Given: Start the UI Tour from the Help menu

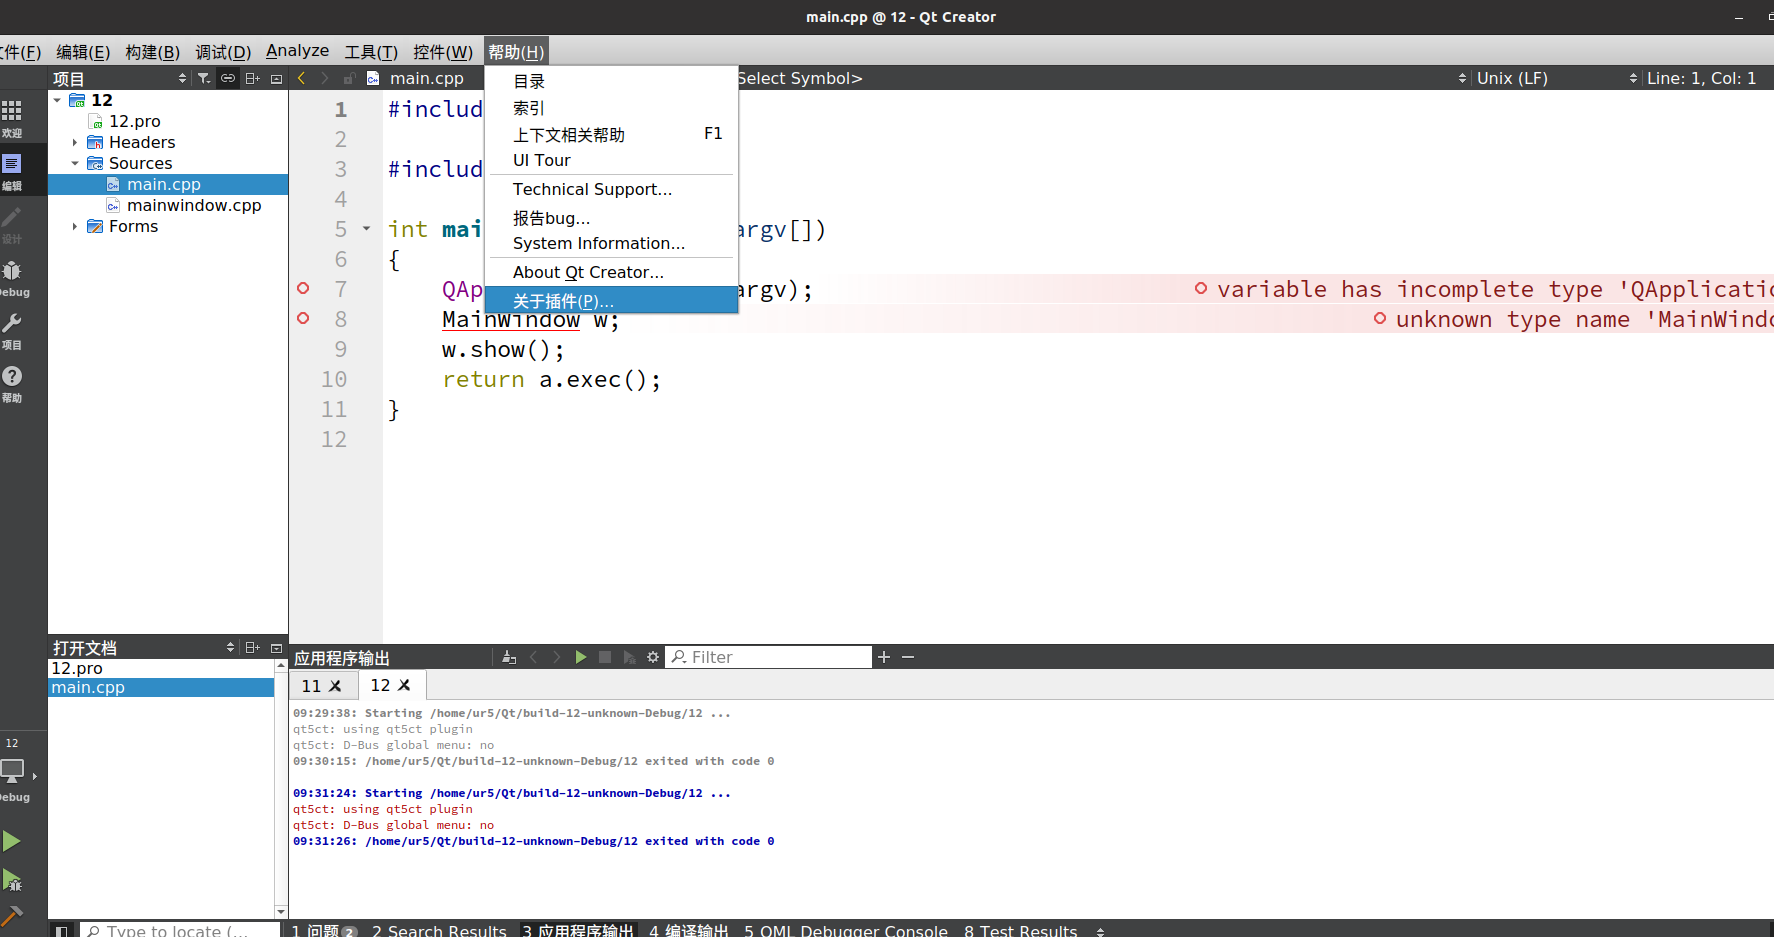Looking at the screenshot, I should [611, 160].
